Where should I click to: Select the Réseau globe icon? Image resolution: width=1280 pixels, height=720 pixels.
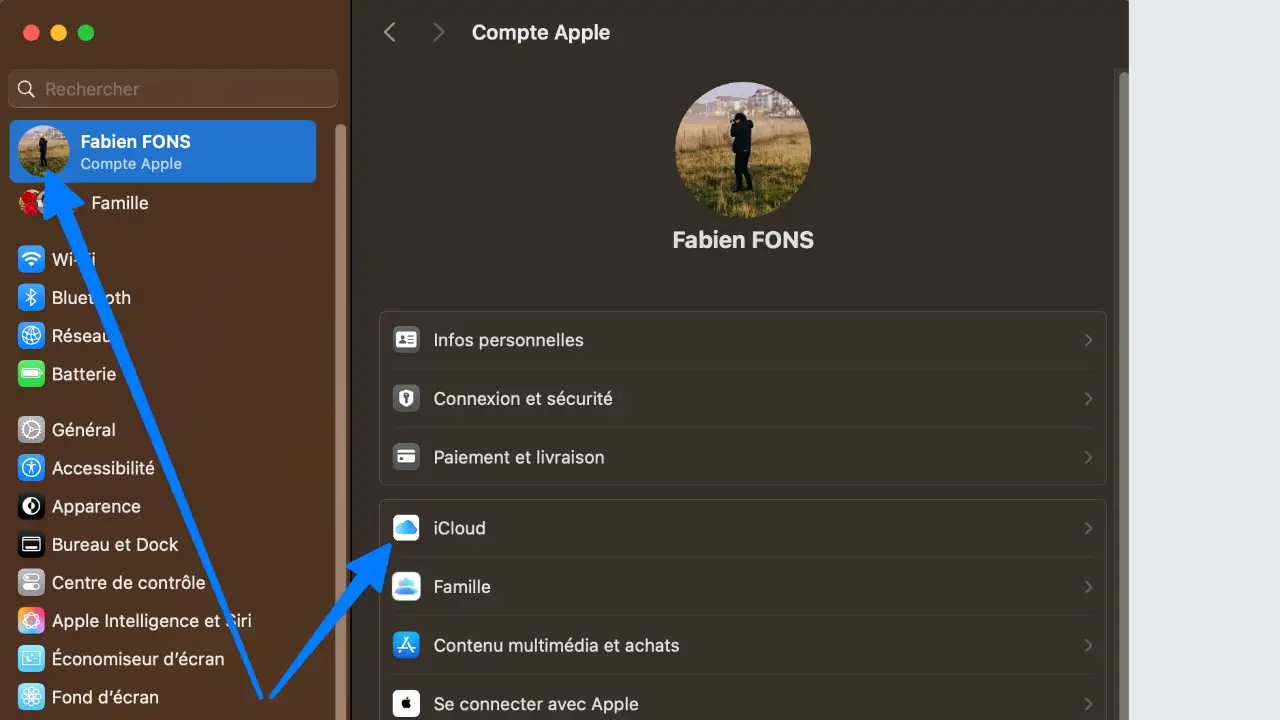coord(32,336)
